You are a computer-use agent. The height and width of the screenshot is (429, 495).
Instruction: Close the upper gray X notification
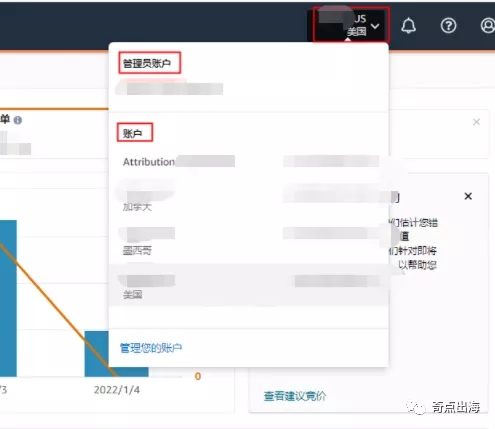(x=476, y=122)
